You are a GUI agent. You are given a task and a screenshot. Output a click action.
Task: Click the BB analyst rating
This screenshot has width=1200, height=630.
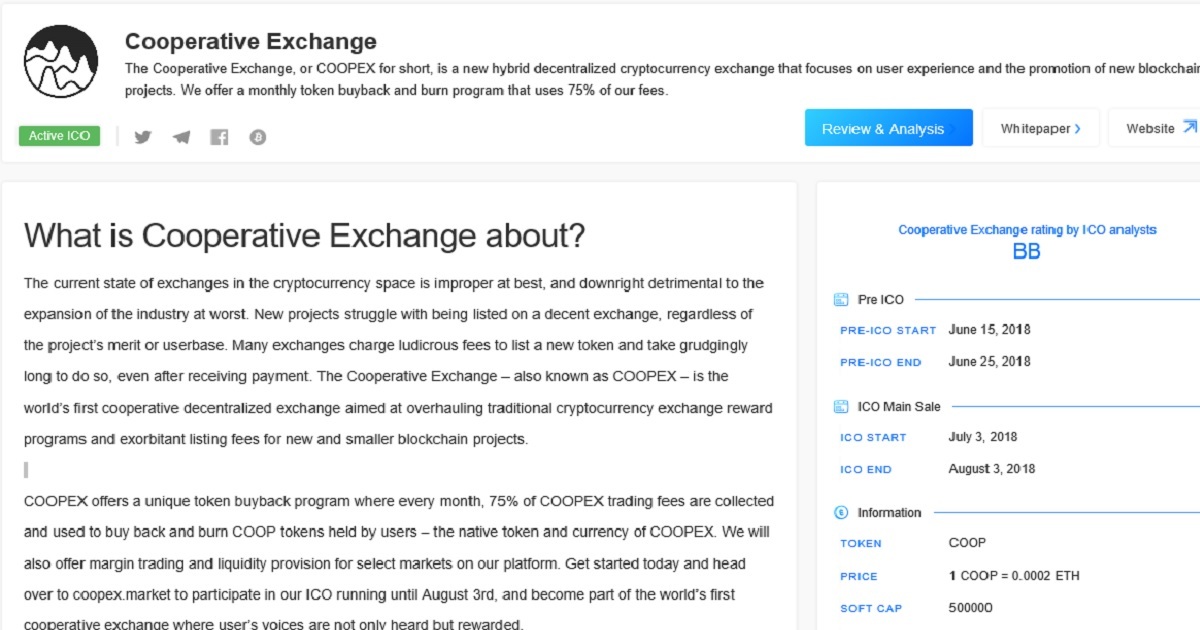pos(1027,252)
